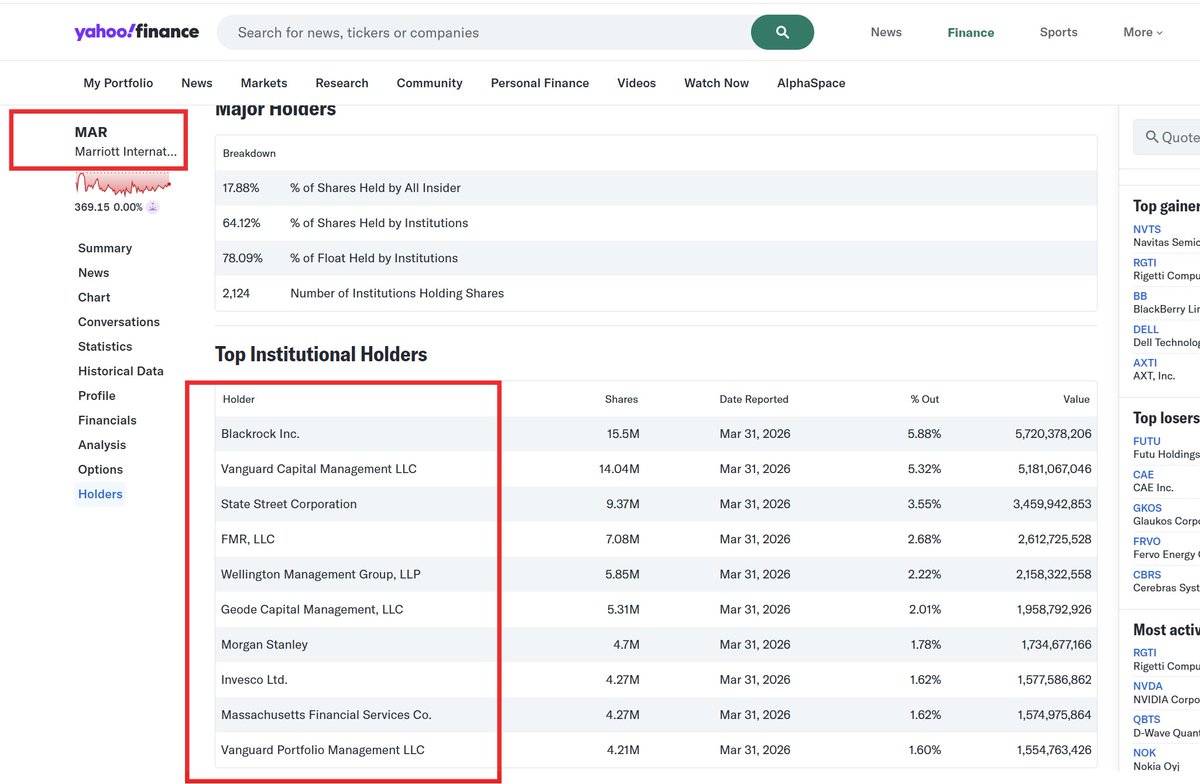
Task: Open the News link in top bar
Action: pos(886,32)
